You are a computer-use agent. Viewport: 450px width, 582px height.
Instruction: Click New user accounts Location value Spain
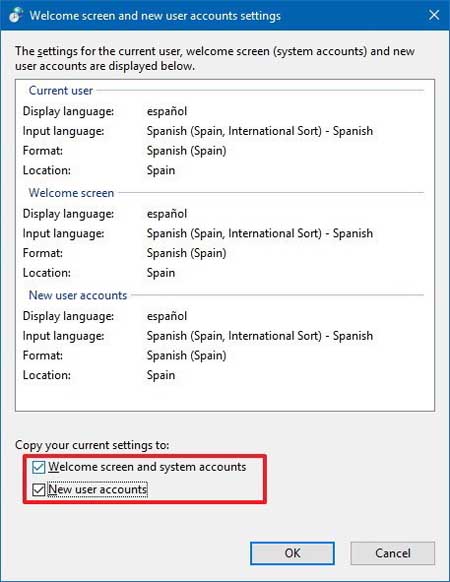(161, 375)
